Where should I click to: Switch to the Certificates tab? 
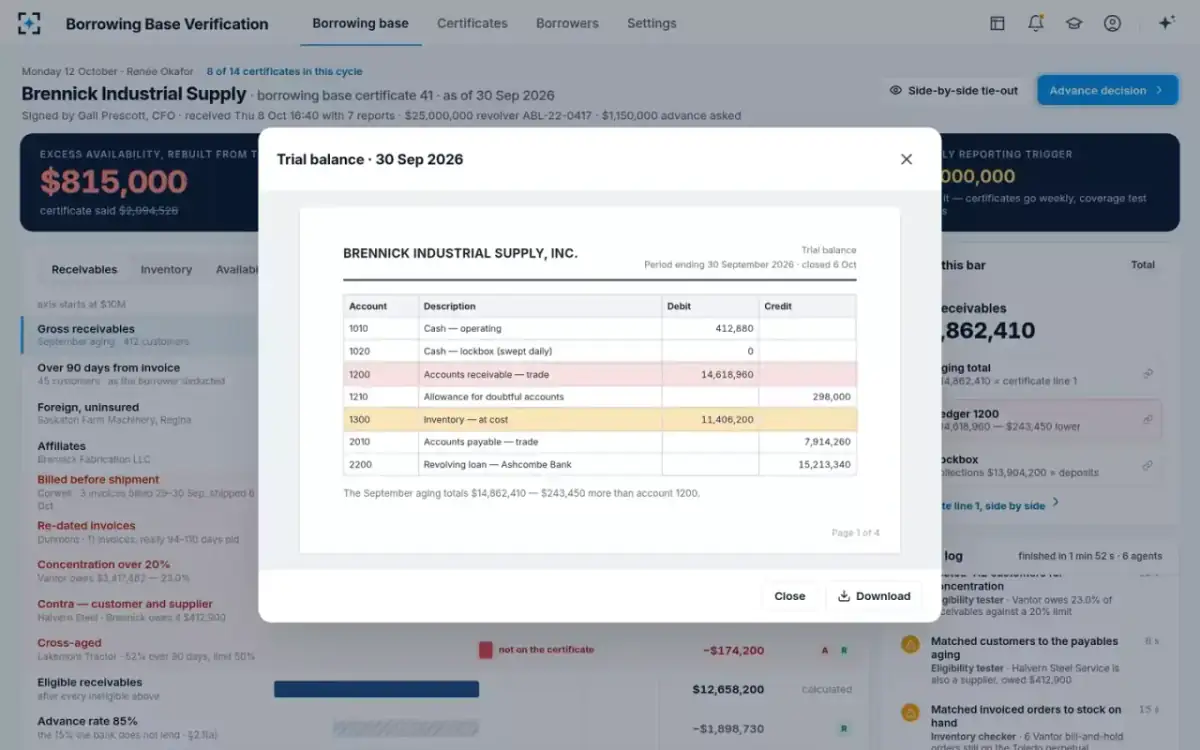(472, 23)
